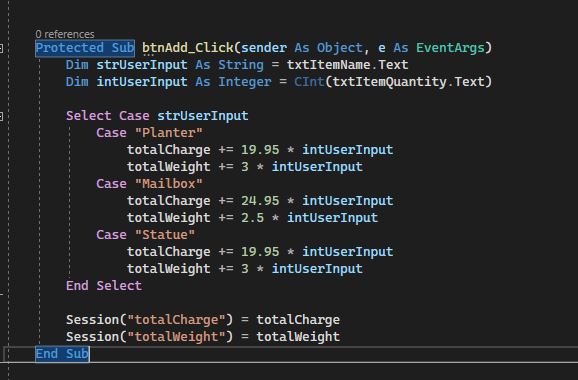Click the 2.5 weight value
Screen dimensions: 578x380
coord(253,217)
